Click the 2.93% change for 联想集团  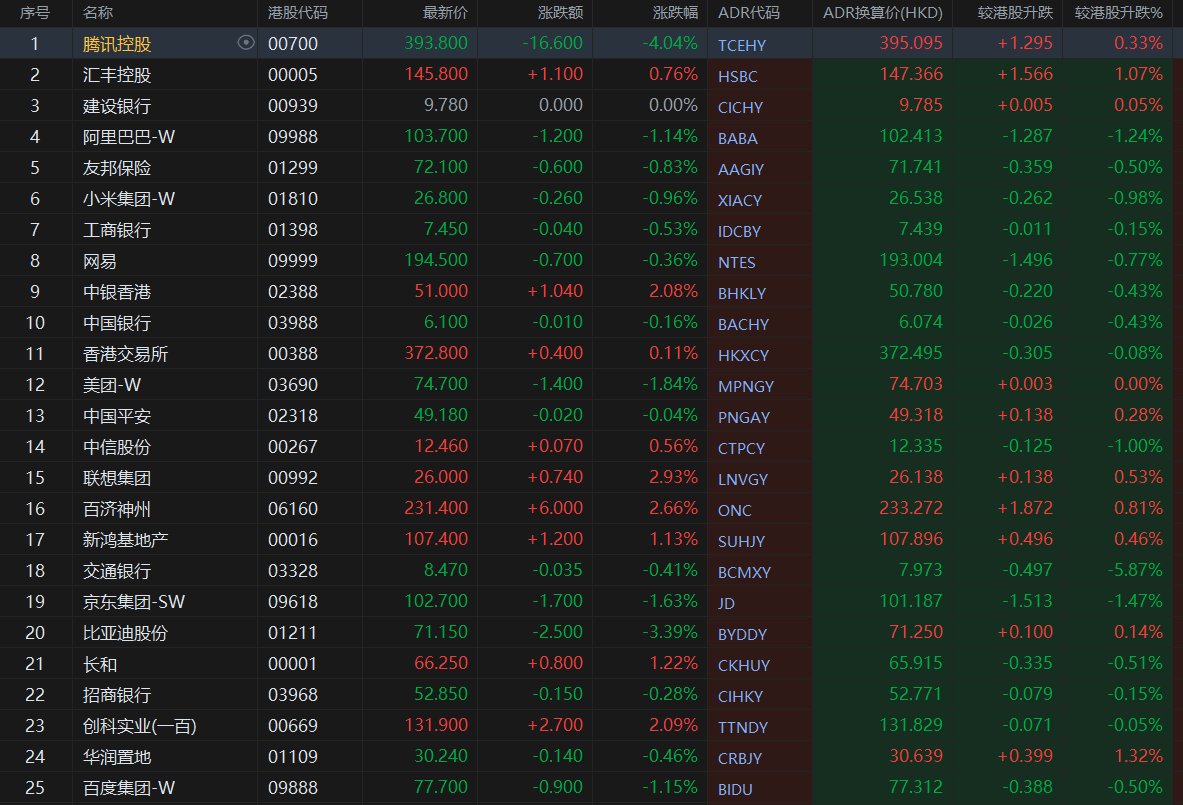coord(674,477)
